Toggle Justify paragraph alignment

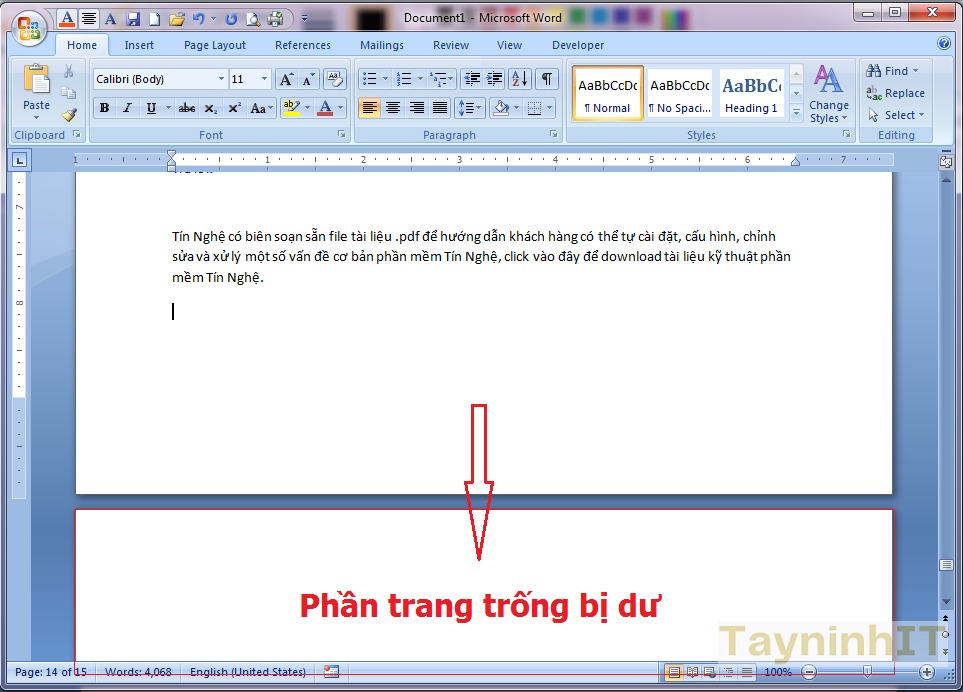439,108
